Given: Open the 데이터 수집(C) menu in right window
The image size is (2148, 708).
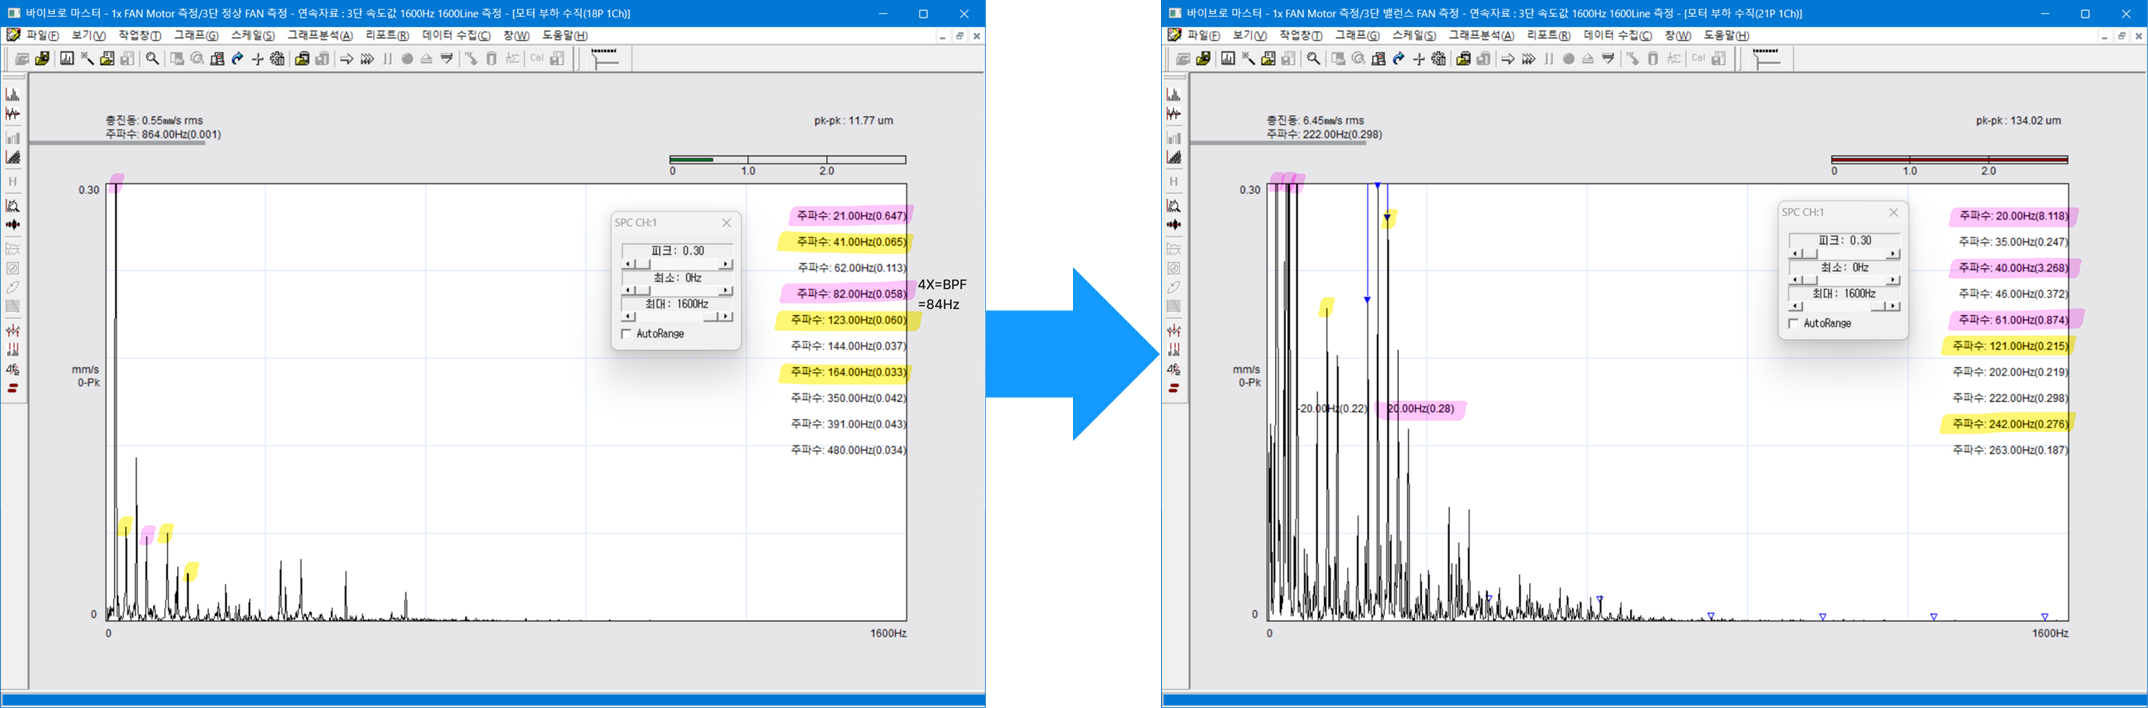Looking at the screenshot, I should pos(1617,35).
